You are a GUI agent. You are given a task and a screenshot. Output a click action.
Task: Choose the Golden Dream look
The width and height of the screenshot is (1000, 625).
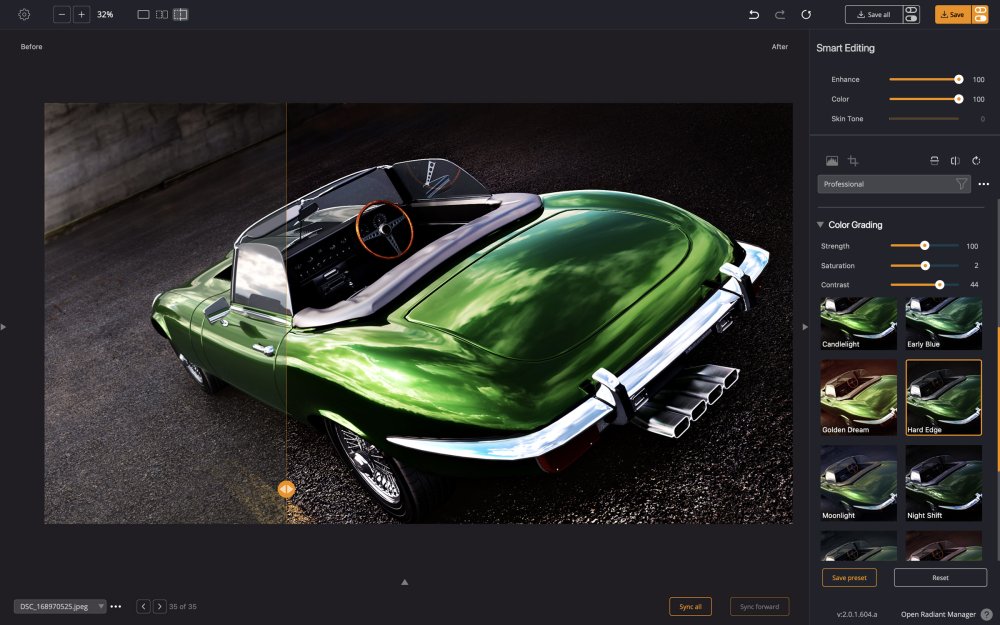(x=858, y=397)
